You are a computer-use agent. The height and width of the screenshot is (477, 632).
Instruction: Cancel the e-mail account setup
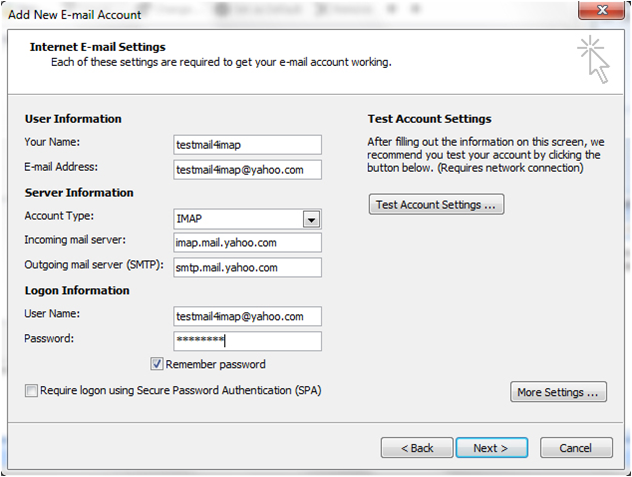tap(576, 448)
